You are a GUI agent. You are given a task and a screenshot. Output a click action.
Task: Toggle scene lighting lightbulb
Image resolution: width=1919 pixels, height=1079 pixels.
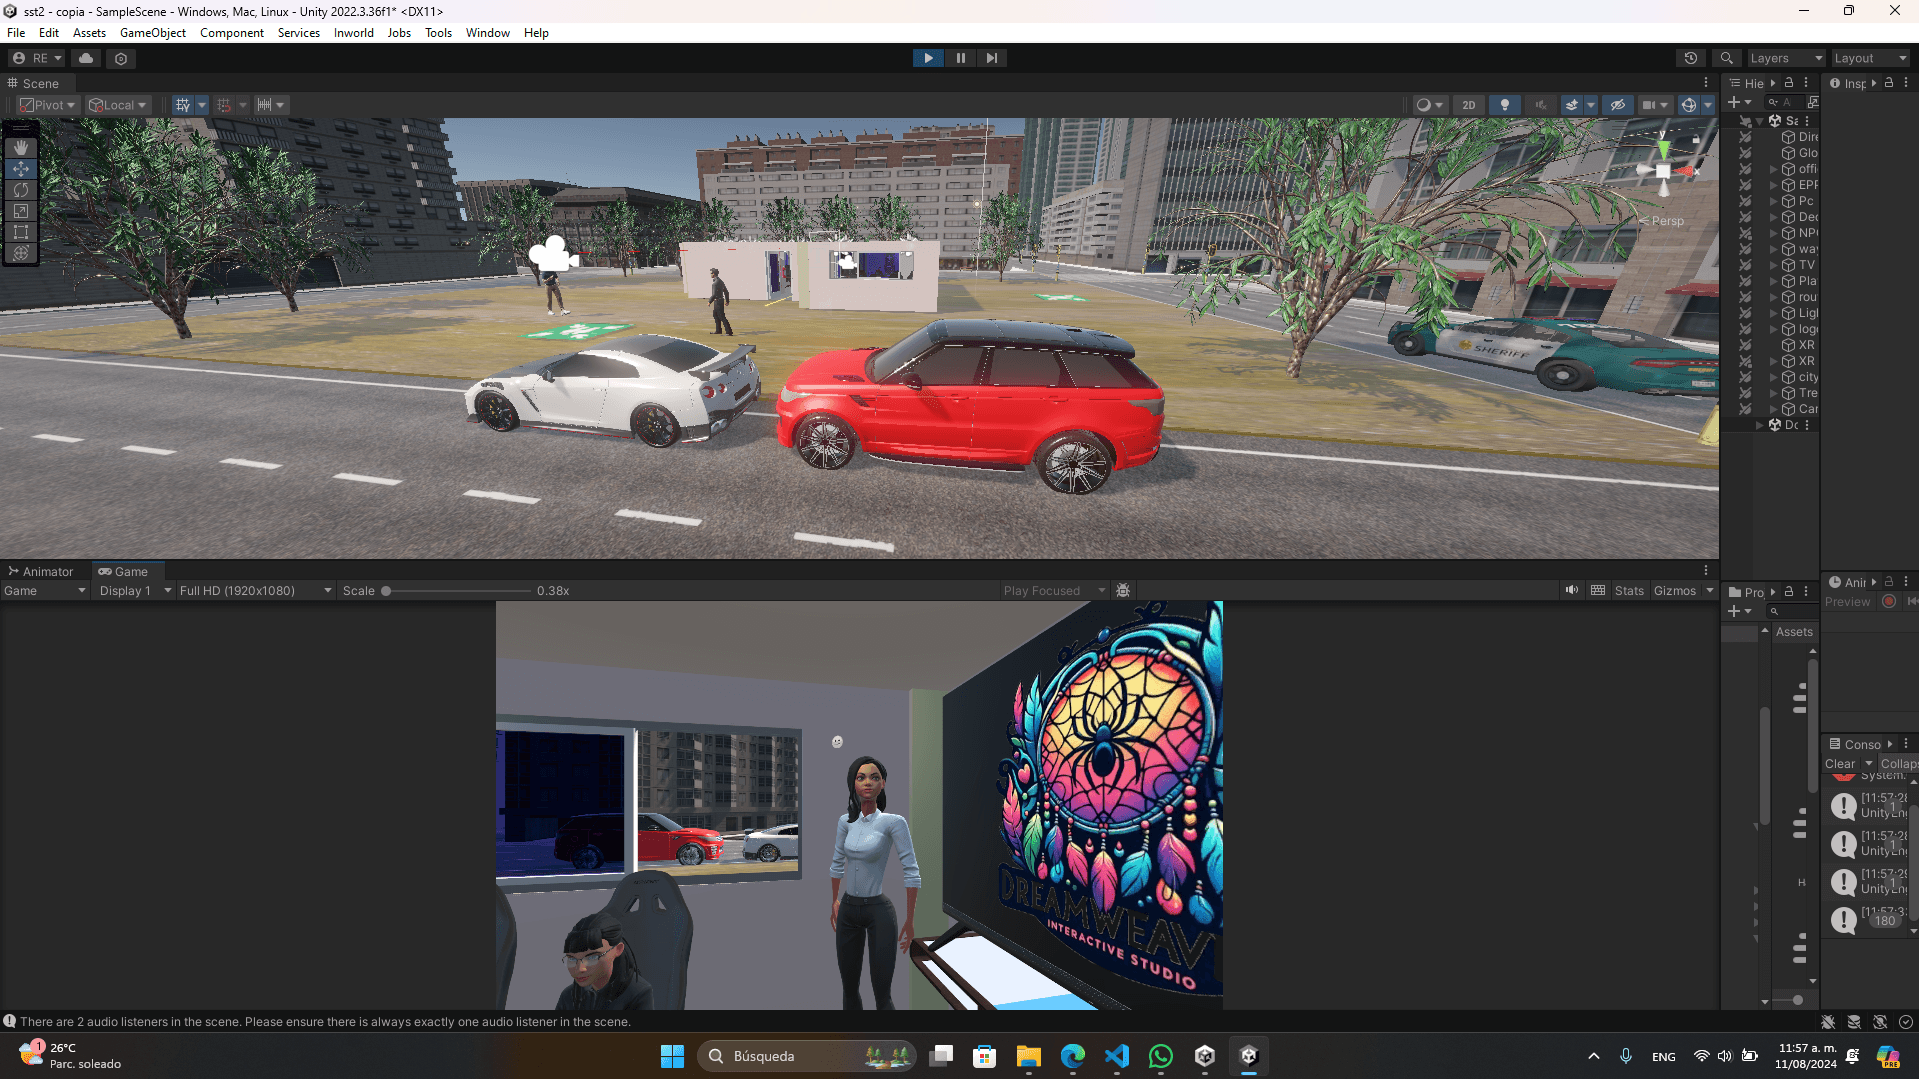coord(1504,105)
